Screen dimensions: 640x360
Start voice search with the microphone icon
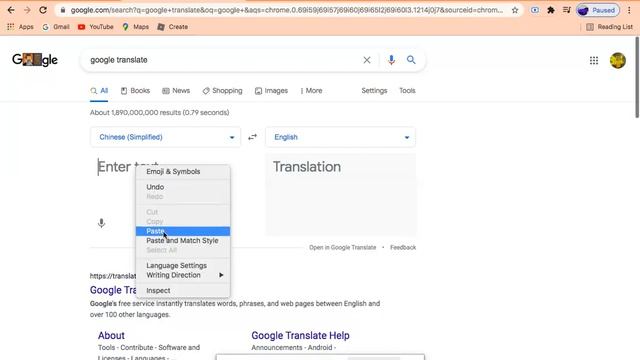pyautogui.click(x=391, y=60)
